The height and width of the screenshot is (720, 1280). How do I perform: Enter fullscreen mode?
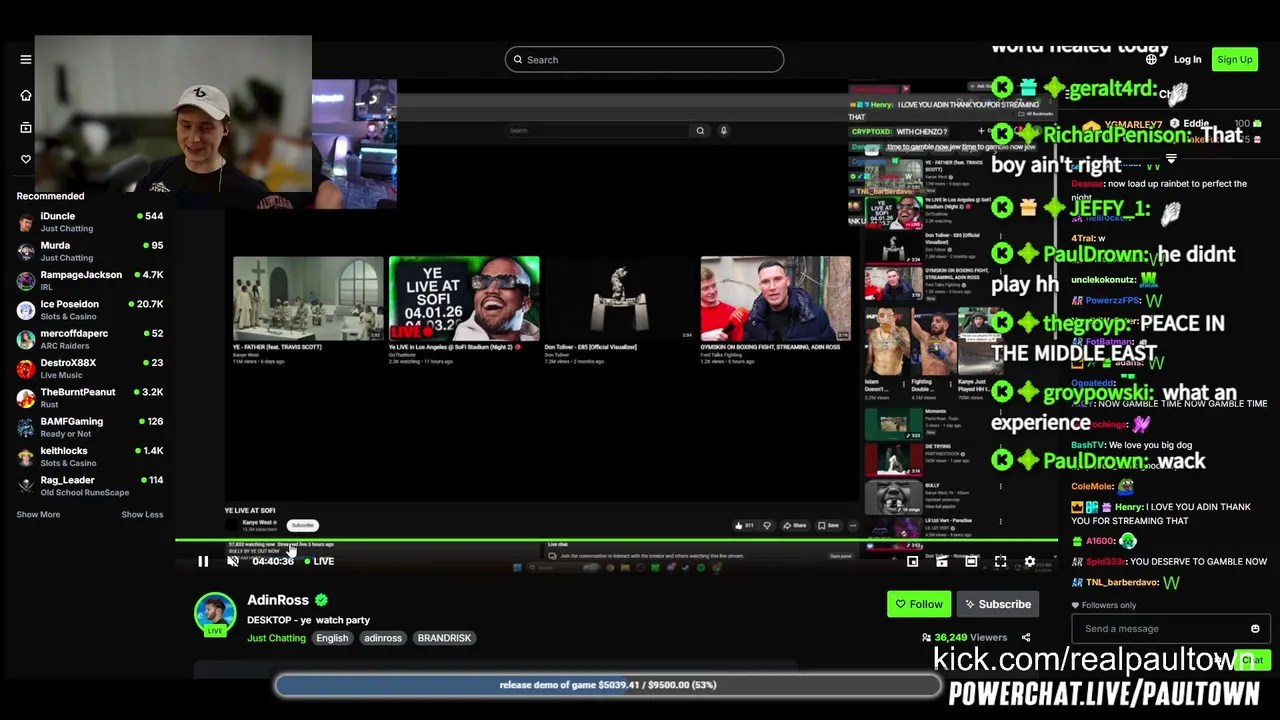(1000, 562)
